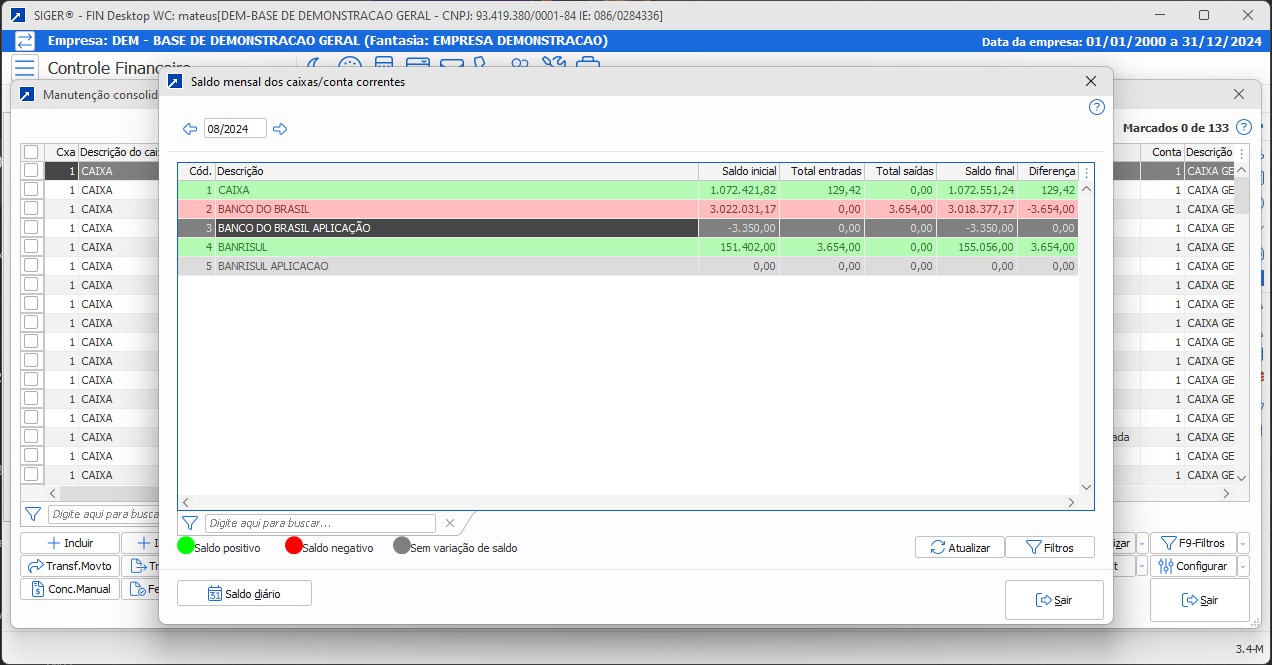Image resolution: width=1272 pixels, height=665 pixels.
Task: Sort by Total entradas column header
Action: [x=821, y=172]
